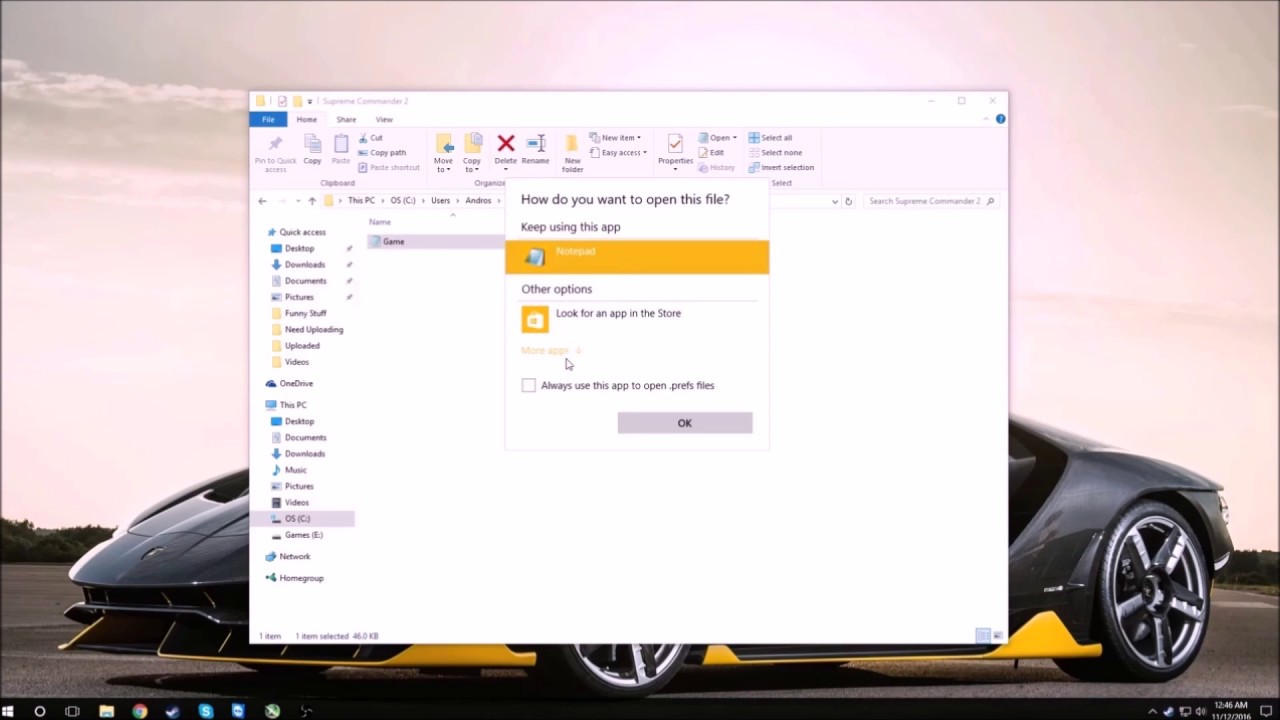The width and height of the screenshot is (1280, 720).
Task: Click the Paste shortcut command
Action: (x=389, y=168)
